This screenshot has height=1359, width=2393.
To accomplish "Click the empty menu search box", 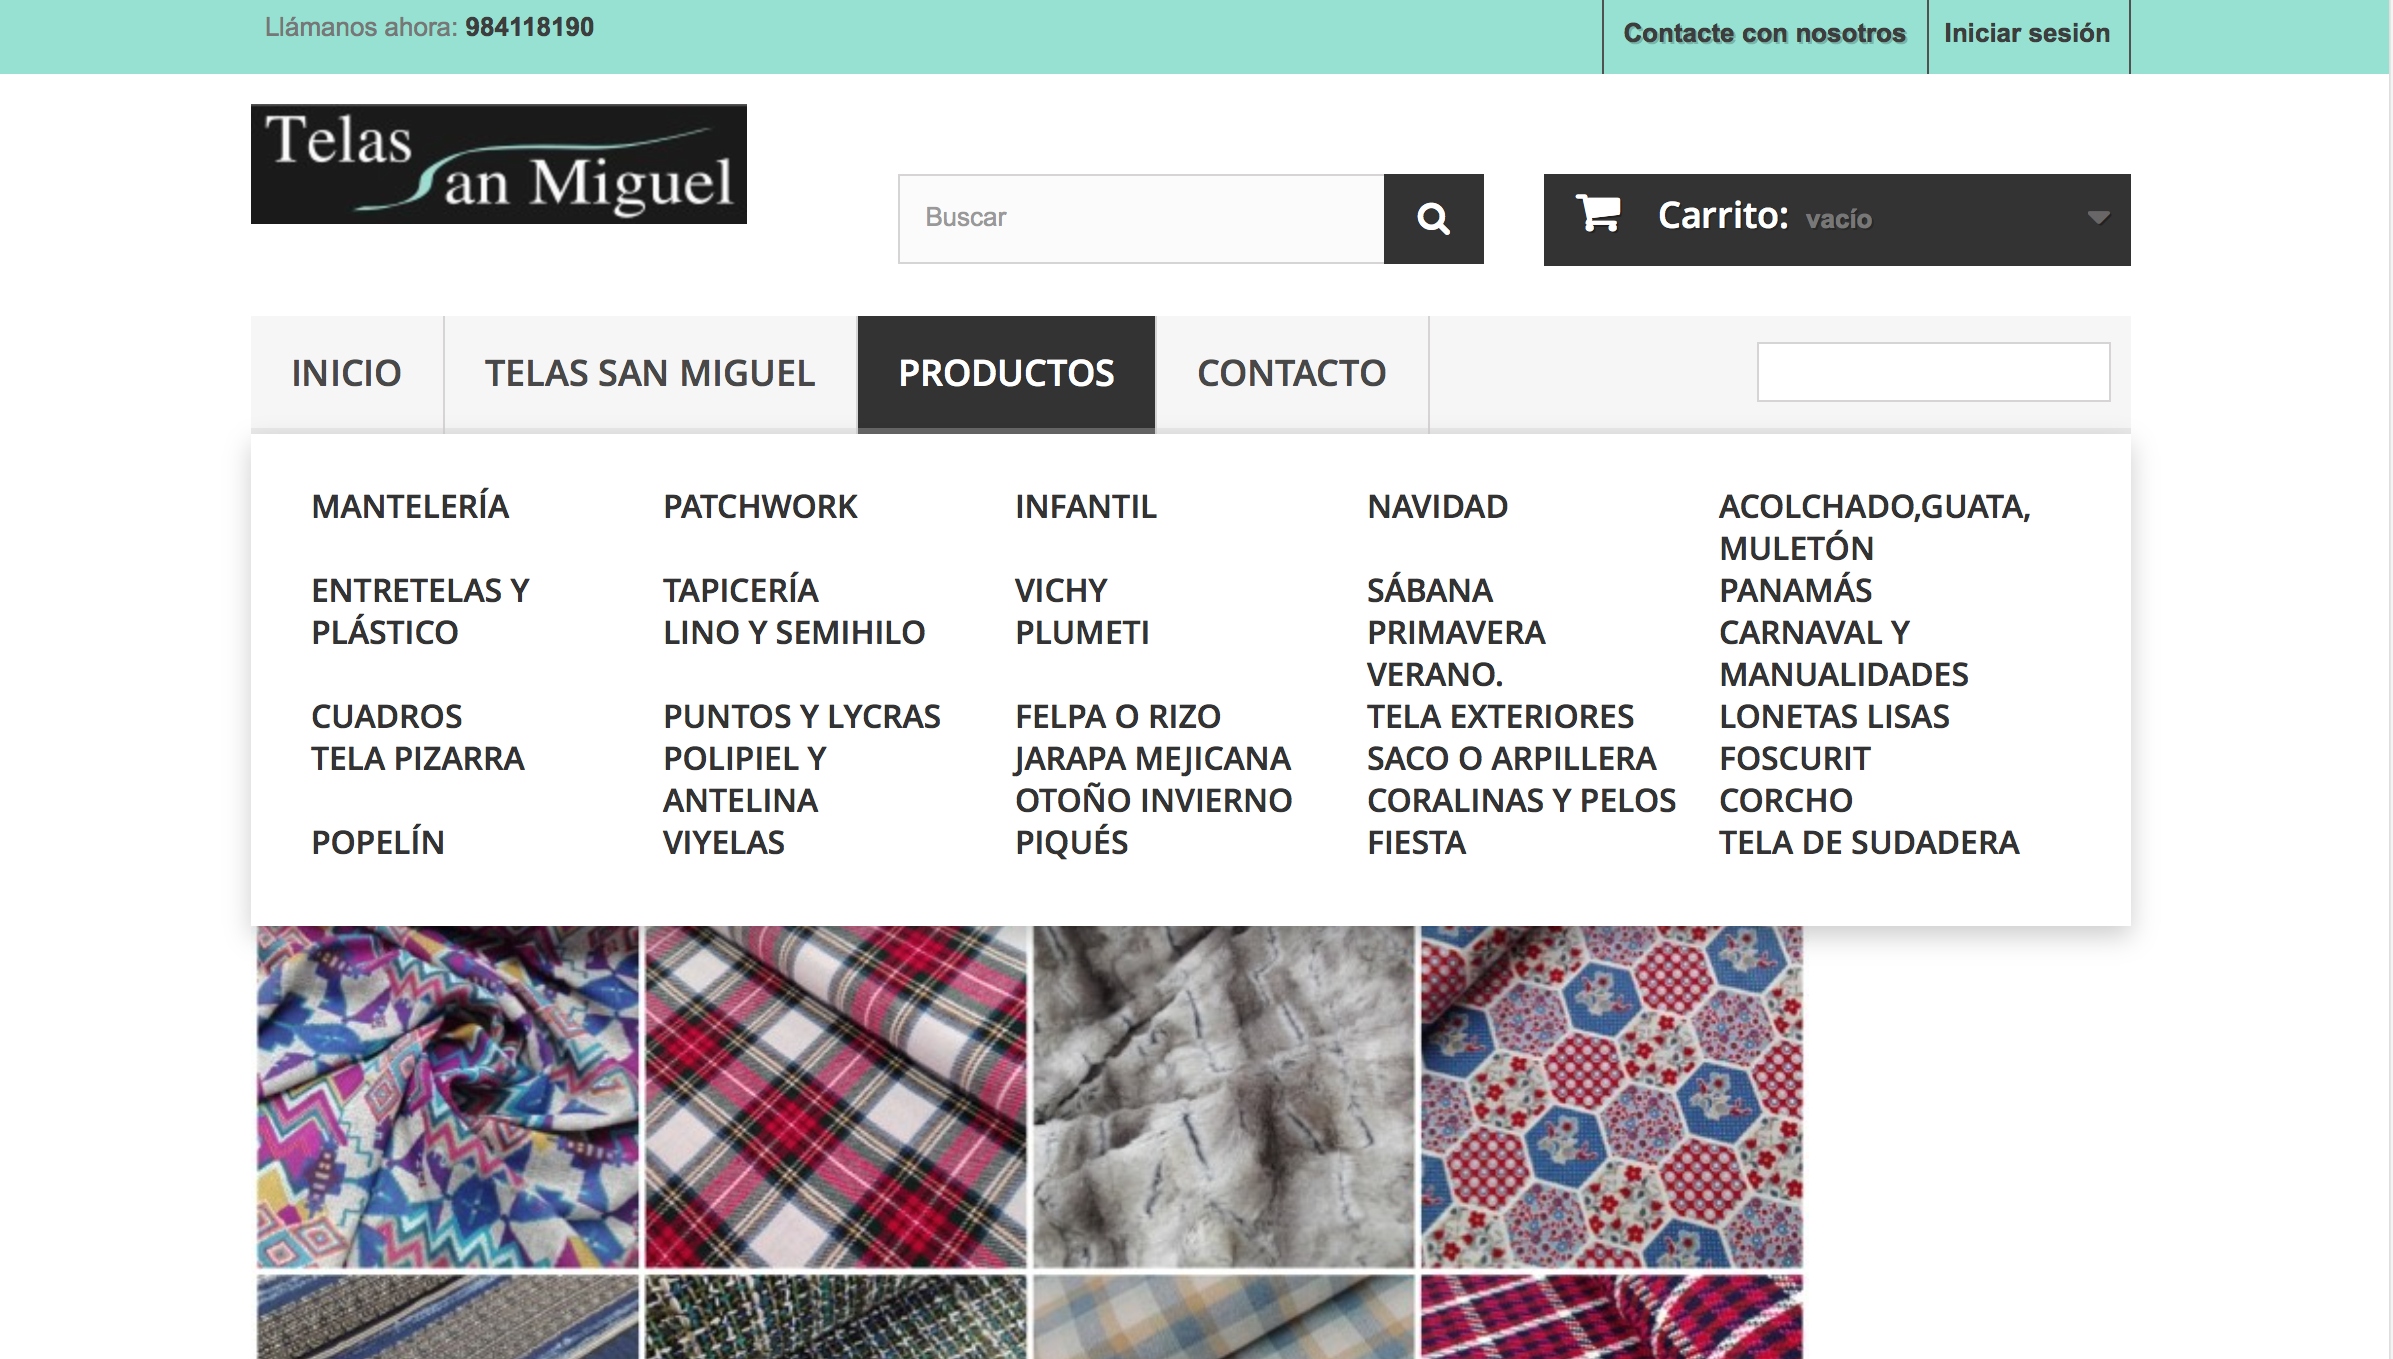I will click(1932, 372).
